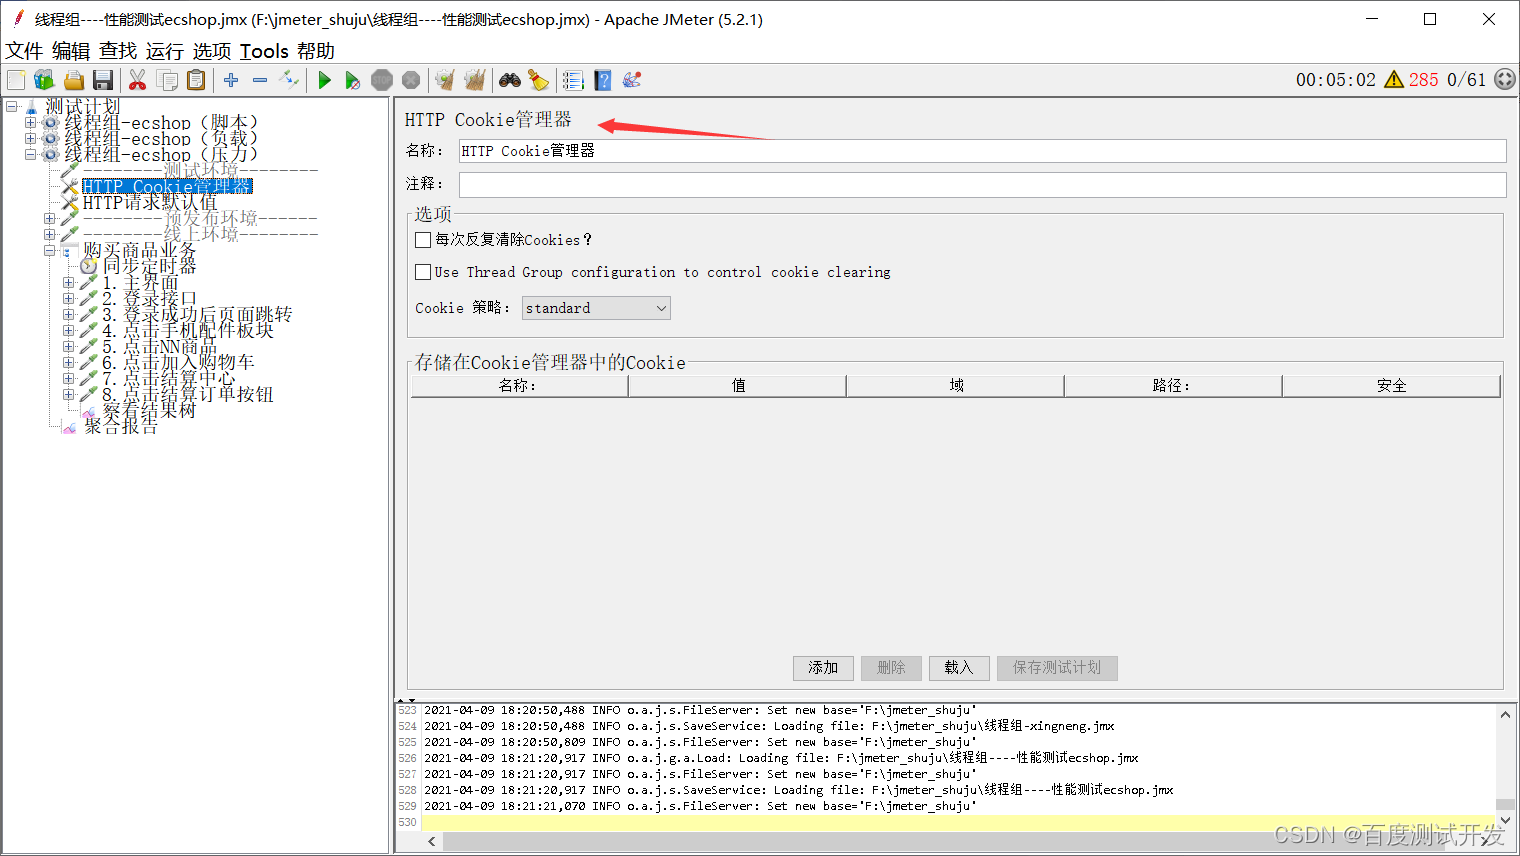The image size is (1520, 856).
Task: Select the 同步定时器 clock item
Action: pos(149,266)
